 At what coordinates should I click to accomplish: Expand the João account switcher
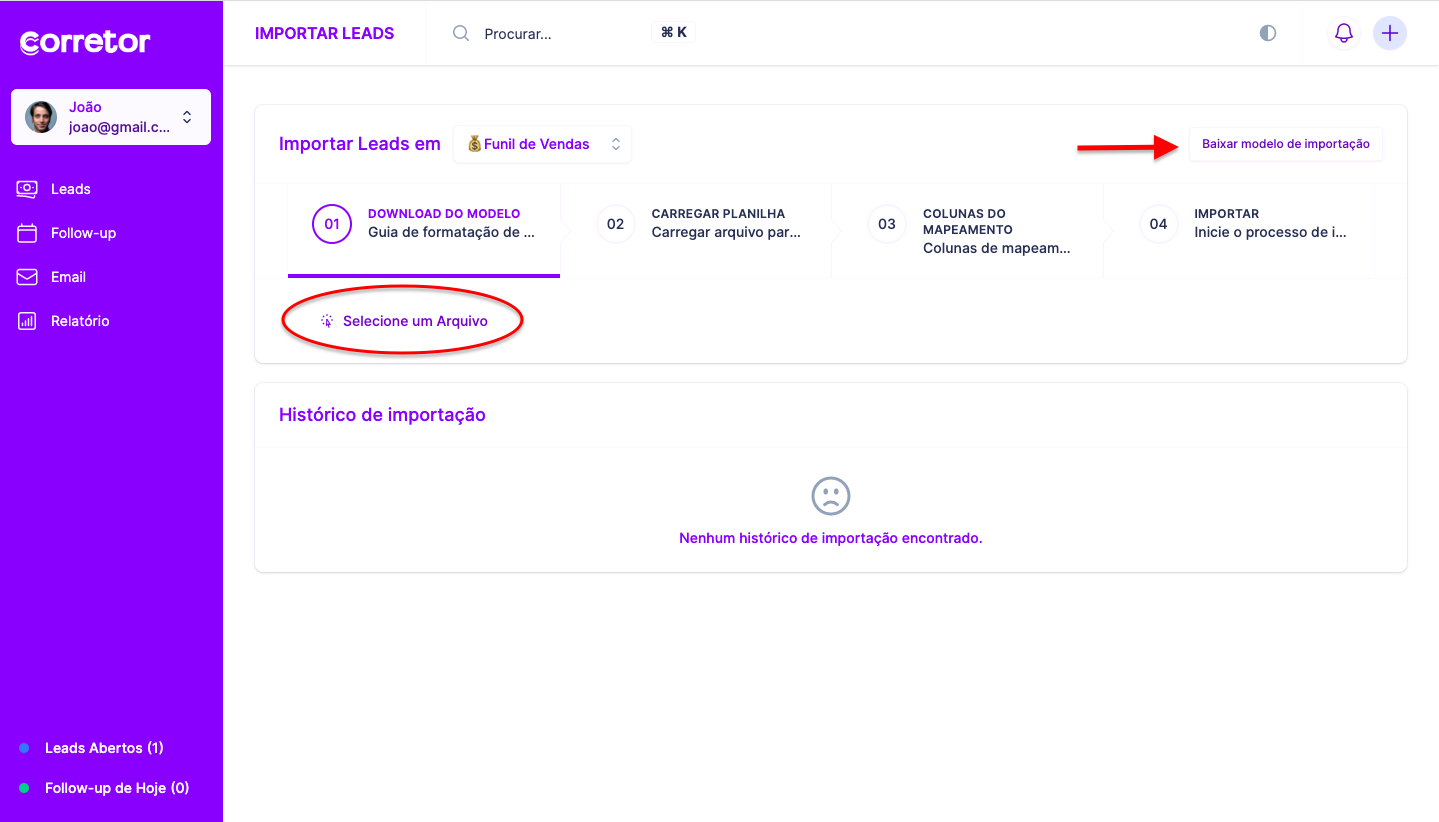[x=187, y=117]
